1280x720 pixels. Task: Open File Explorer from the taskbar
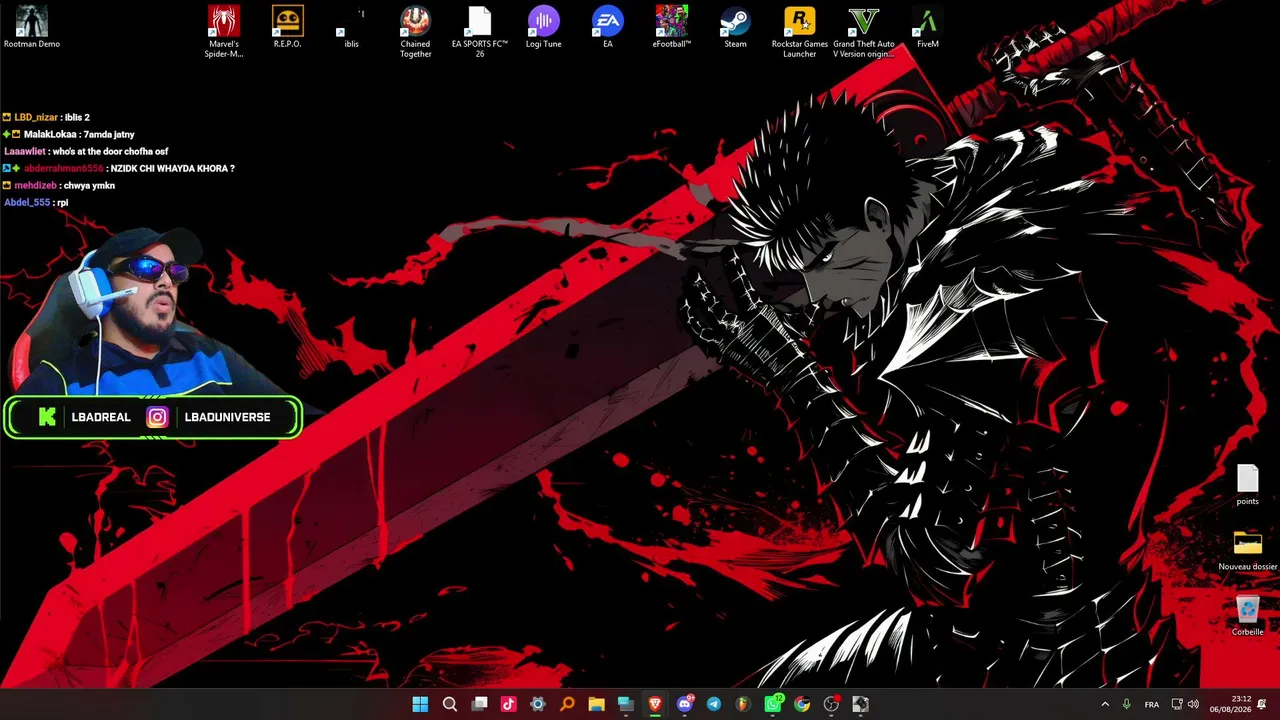click(596, 704)
